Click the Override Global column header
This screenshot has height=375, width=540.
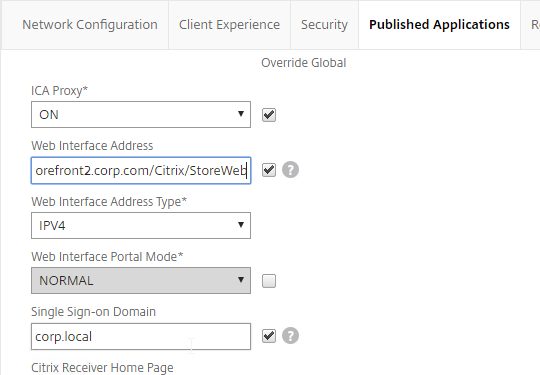click(x=303, y=63)
